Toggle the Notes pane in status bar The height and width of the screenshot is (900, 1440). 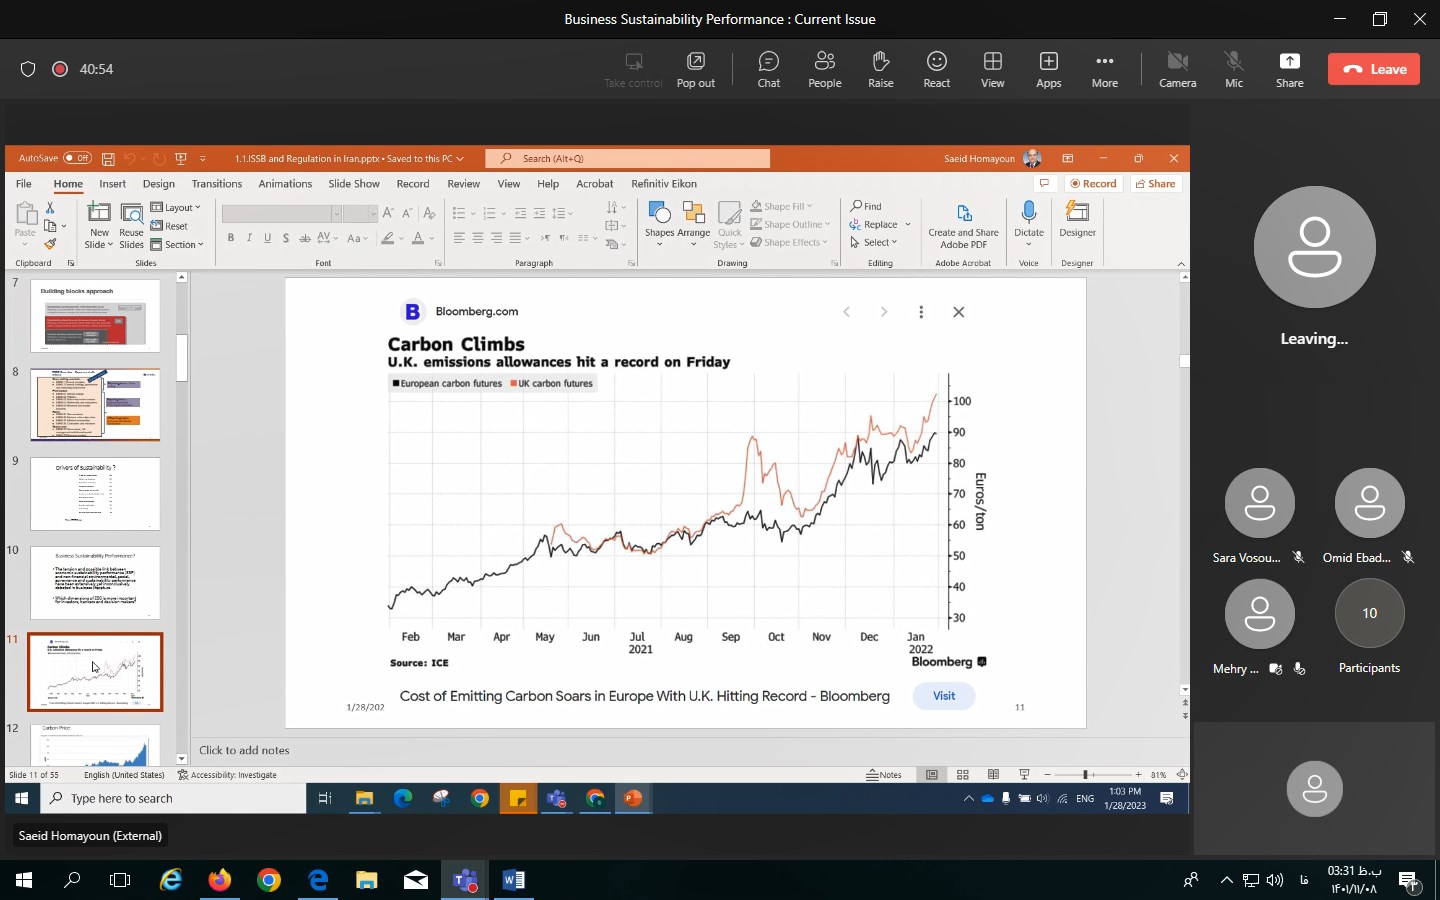pos(884,775)
